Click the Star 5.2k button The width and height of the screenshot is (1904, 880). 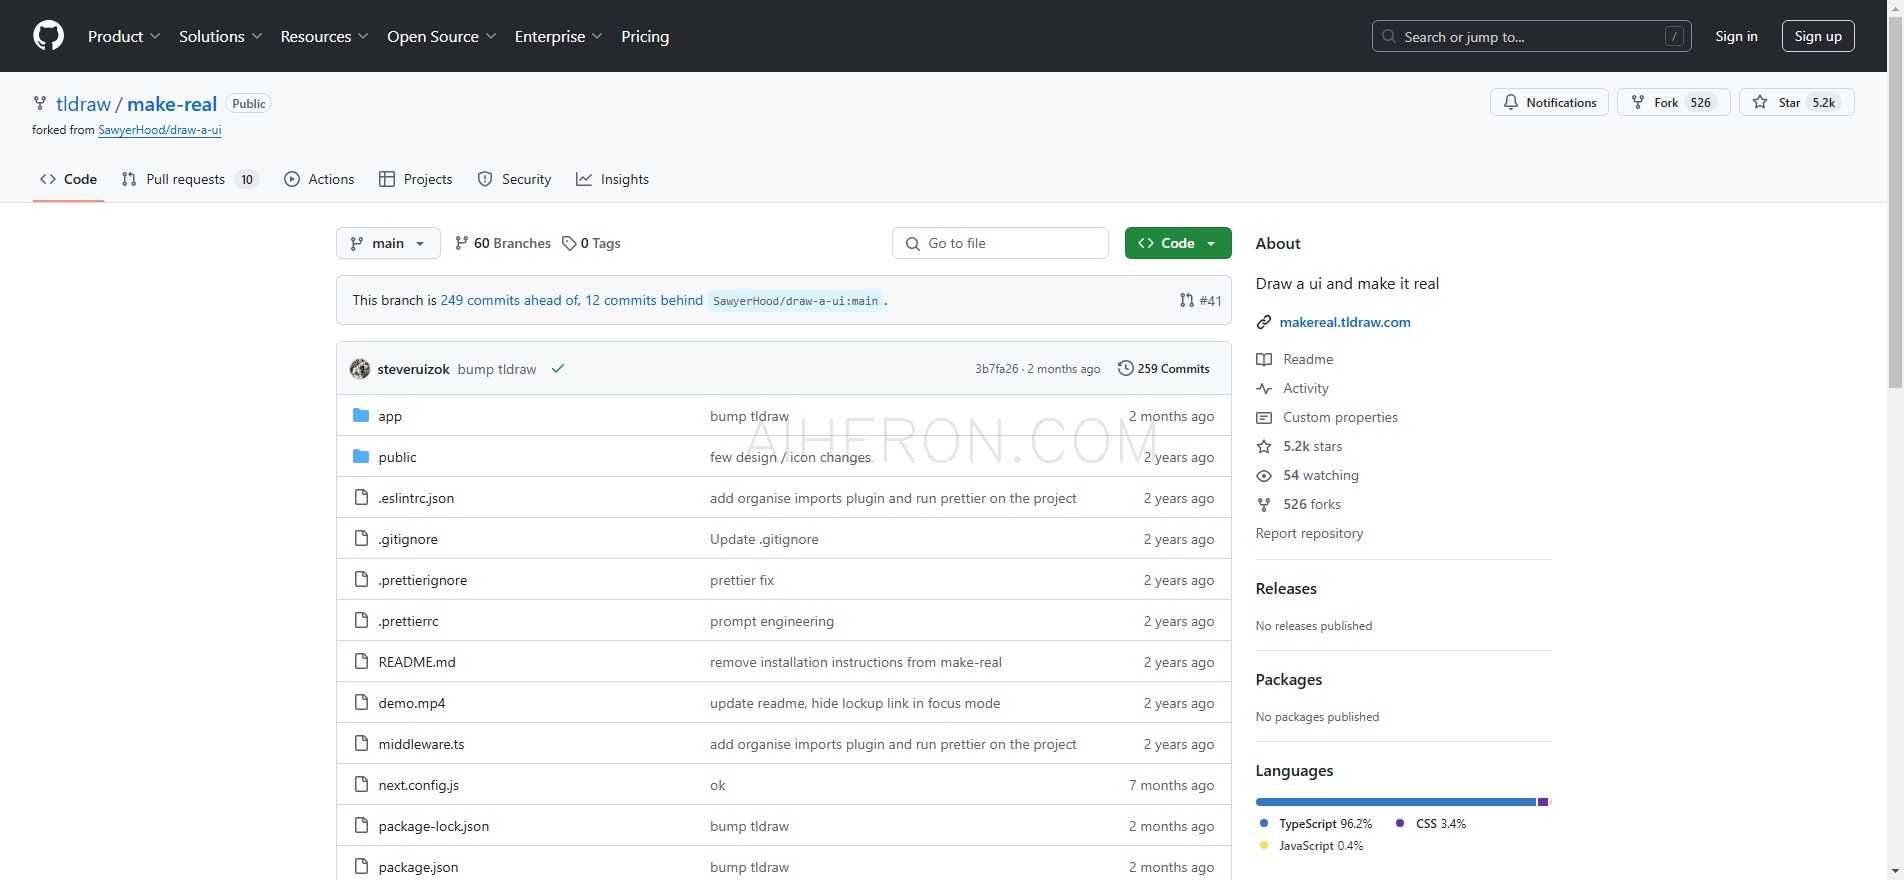(1796, 103)
